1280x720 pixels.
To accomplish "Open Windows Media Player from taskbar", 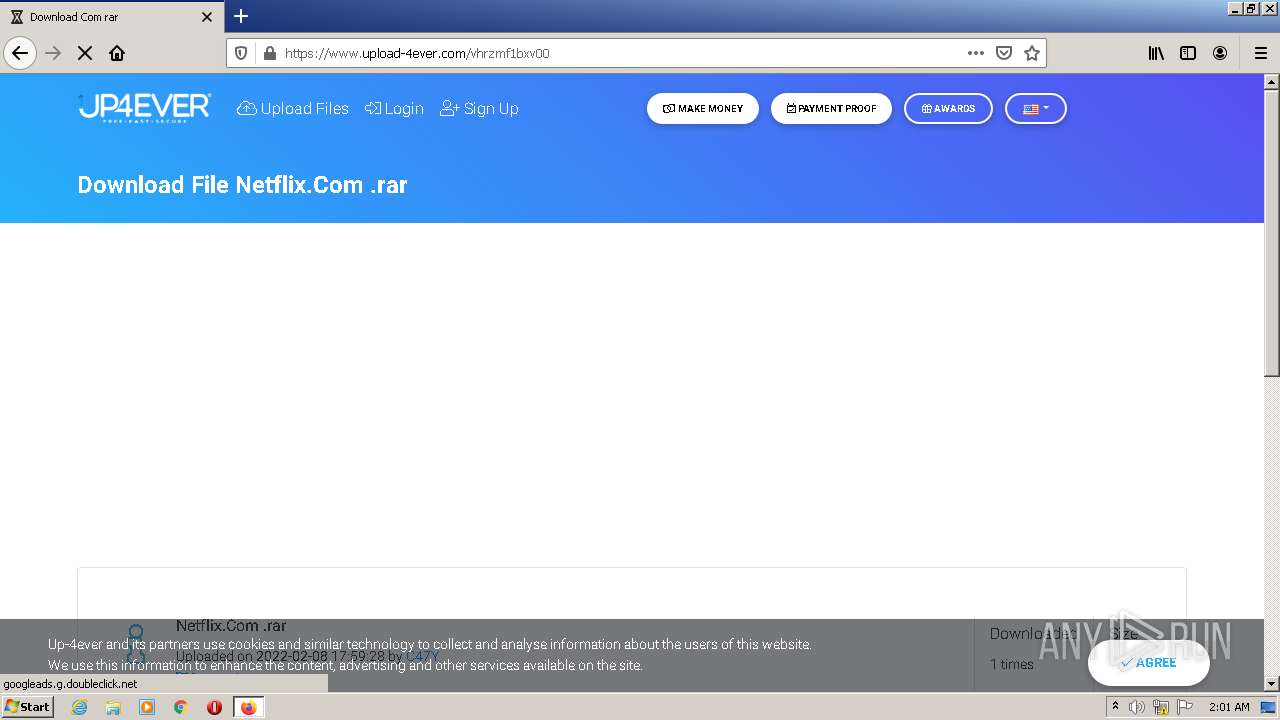I will [147, 707].
